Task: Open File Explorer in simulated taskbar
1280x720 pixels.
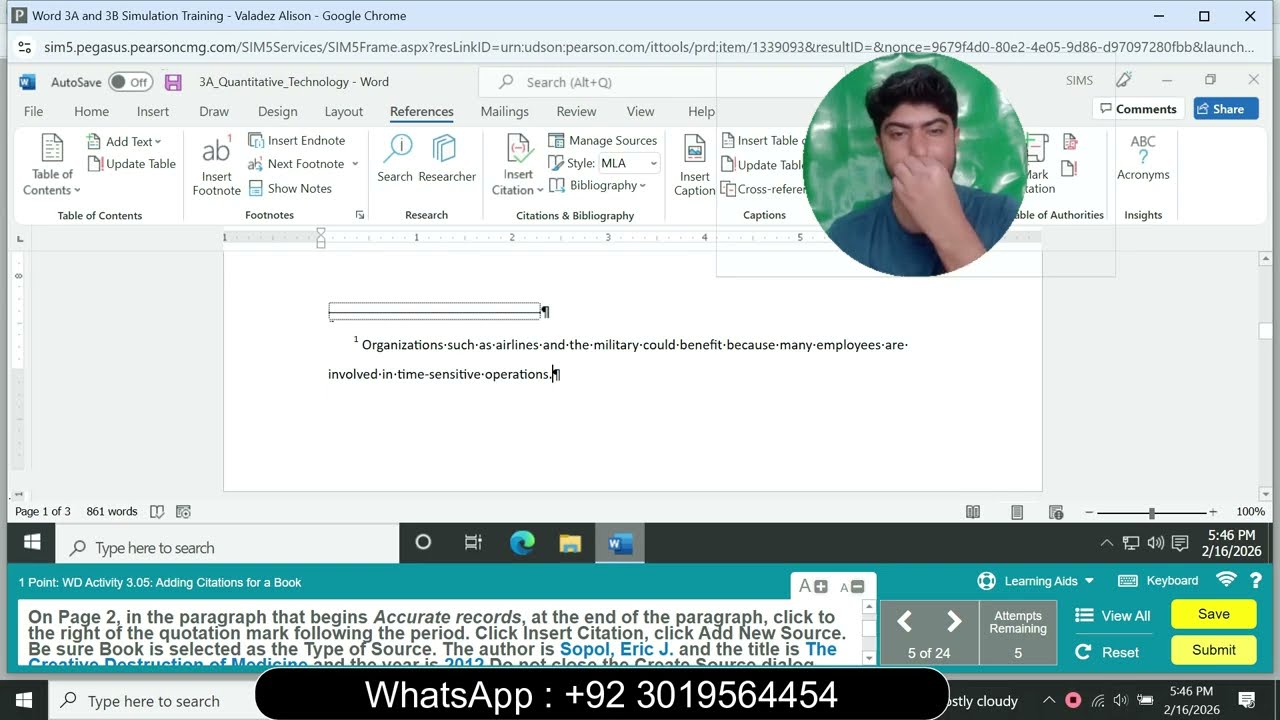Action: click(570, 544)
